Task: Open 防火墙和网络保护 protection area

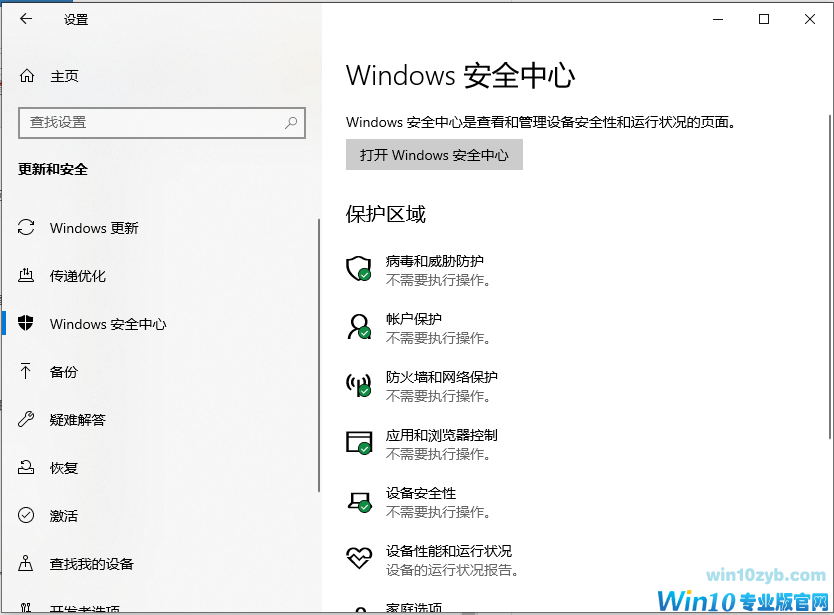Action: (x=441, y=377)
